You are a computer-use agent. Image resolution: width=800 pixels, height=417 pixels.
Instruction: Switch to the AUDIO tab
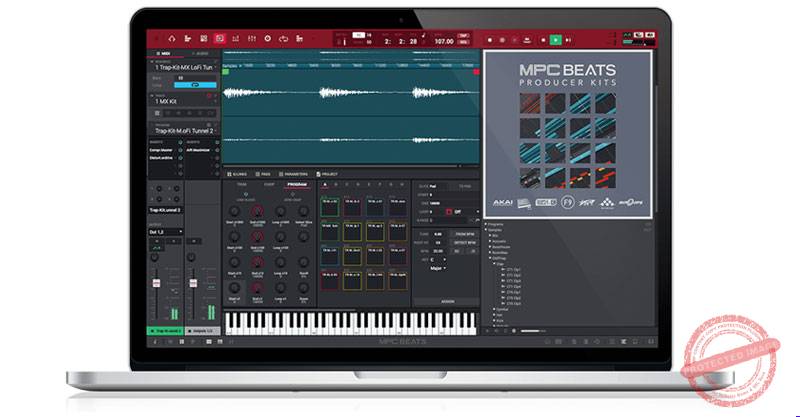(x=201, y=53)
